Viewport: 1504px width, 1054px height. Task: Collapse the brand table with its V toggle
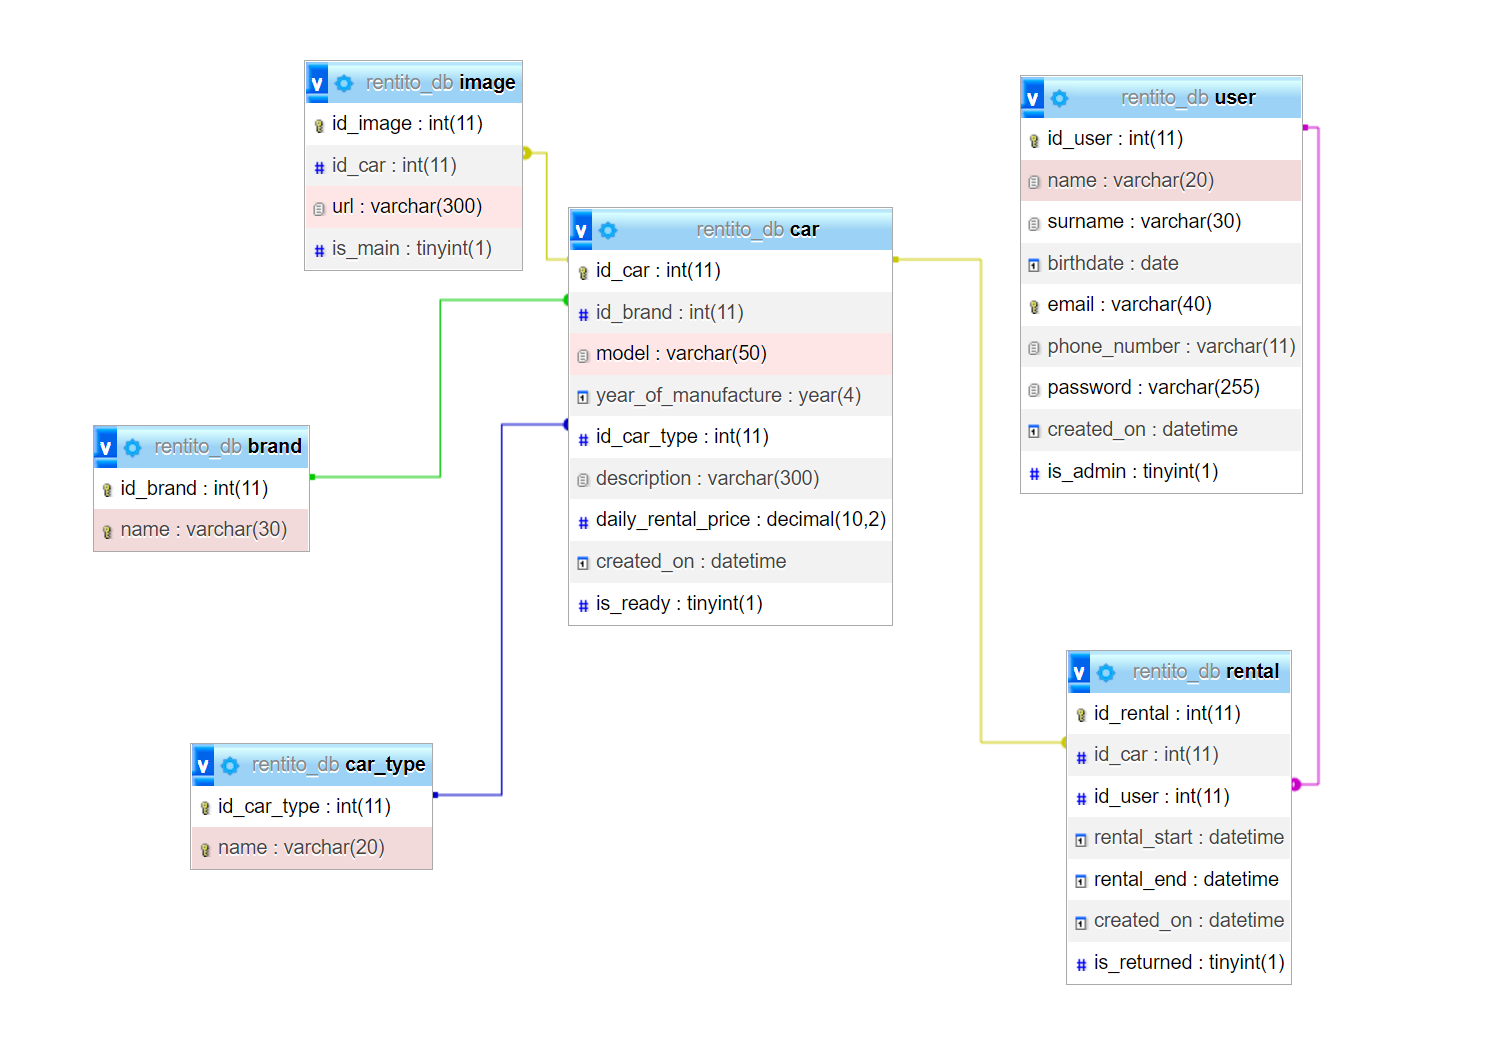(x=106, y=447)
